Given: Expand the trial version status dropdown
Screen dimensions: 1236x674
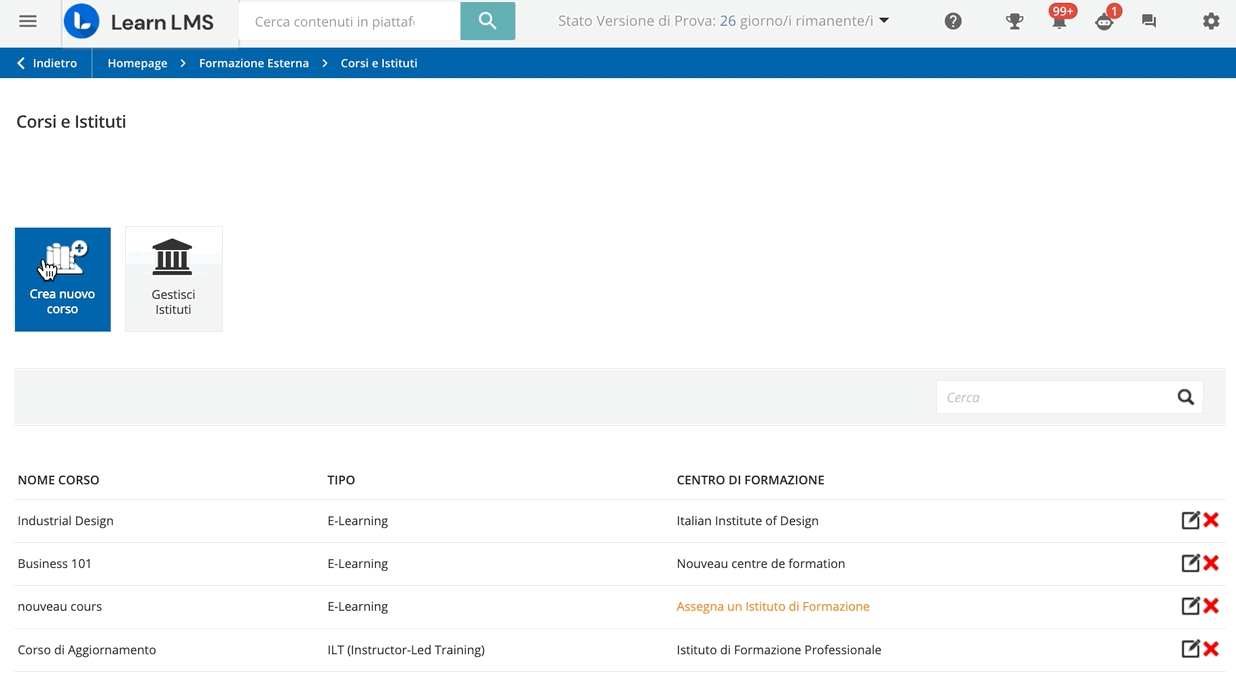Looking at the screenshot, I should tap(884, 21).
